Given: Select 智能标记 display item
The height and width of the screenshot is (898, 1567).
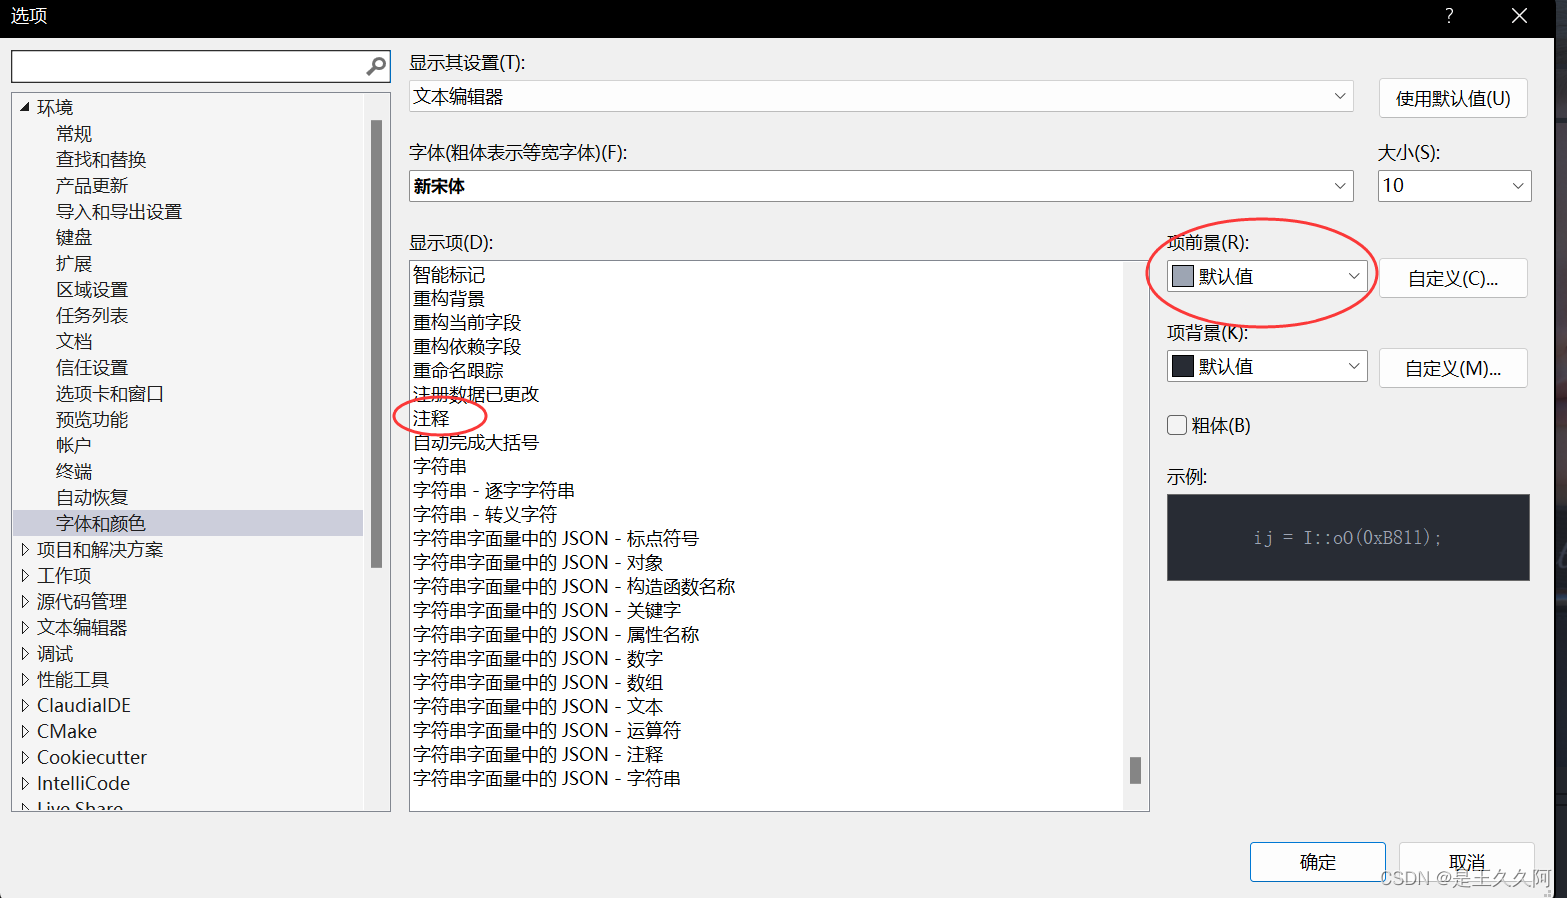Looking at the screenshot, I should coord(449,274).
